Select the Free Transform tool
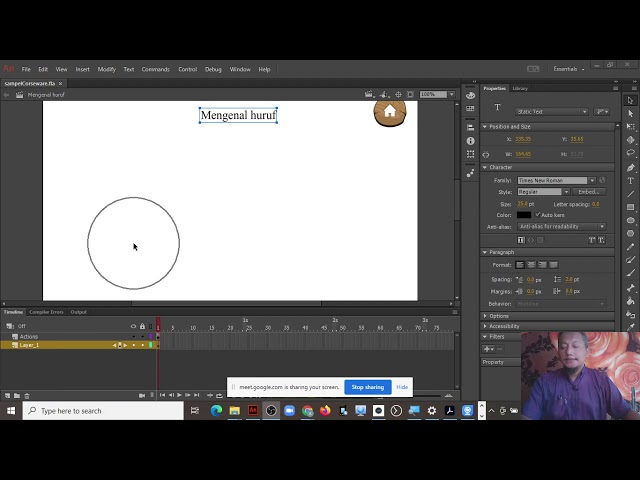 point(630,127)
